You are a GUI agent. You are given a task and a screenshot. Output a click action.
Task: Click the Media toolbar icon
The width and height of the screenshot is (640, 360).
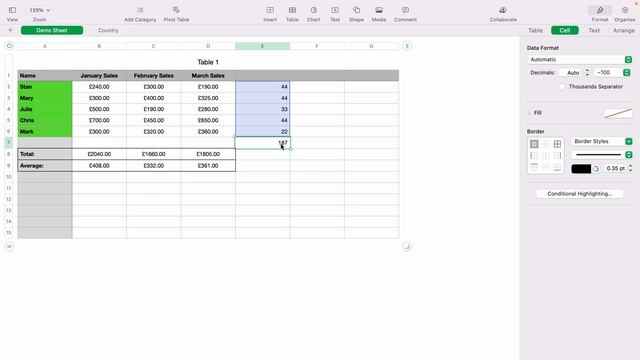[x=379, y=10]
